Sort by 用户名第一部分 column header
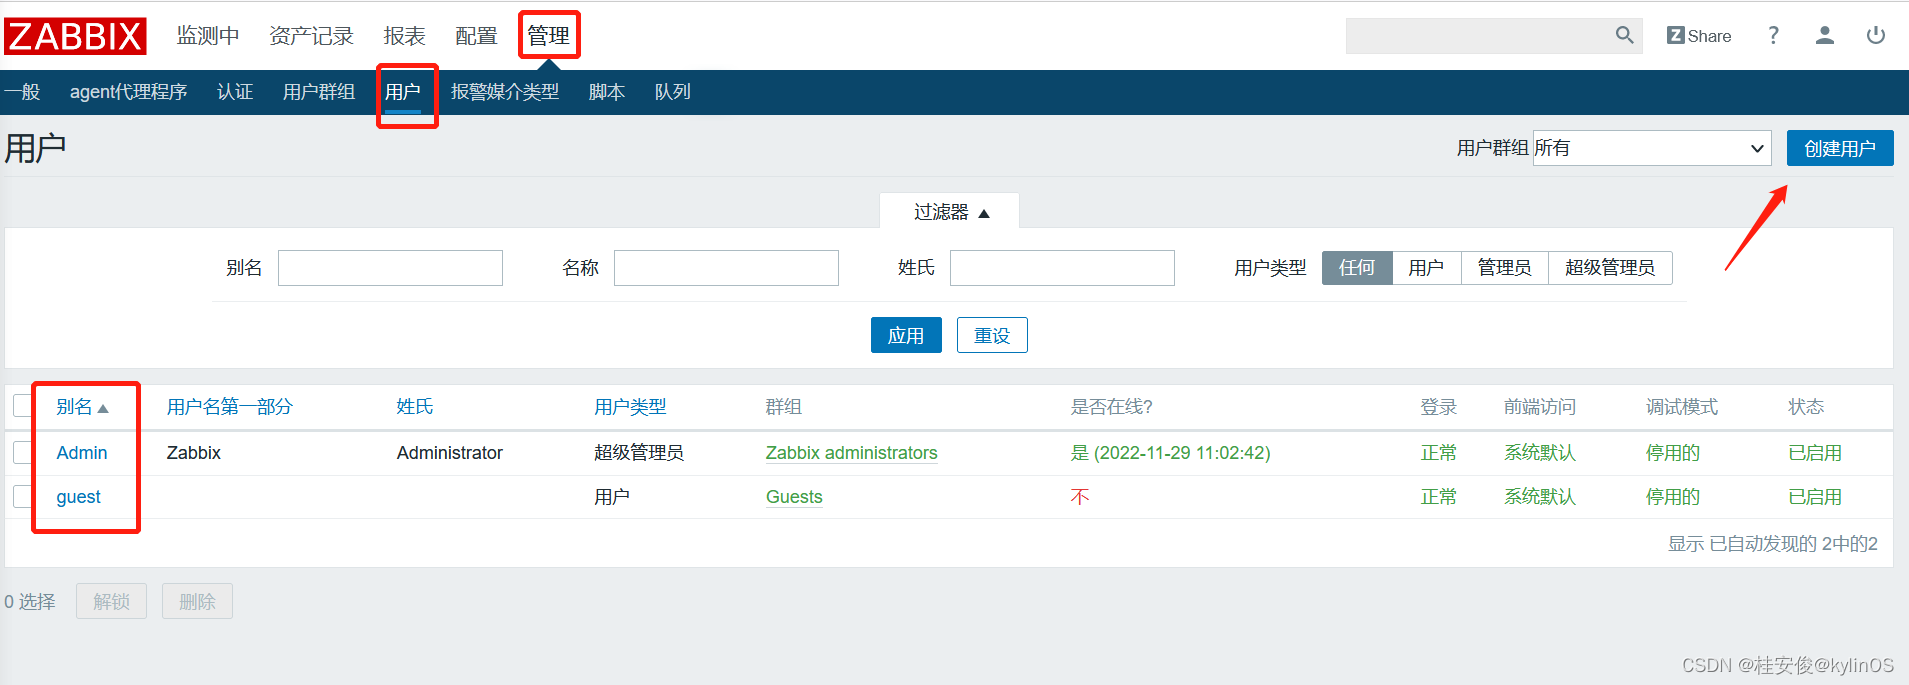 229,407
